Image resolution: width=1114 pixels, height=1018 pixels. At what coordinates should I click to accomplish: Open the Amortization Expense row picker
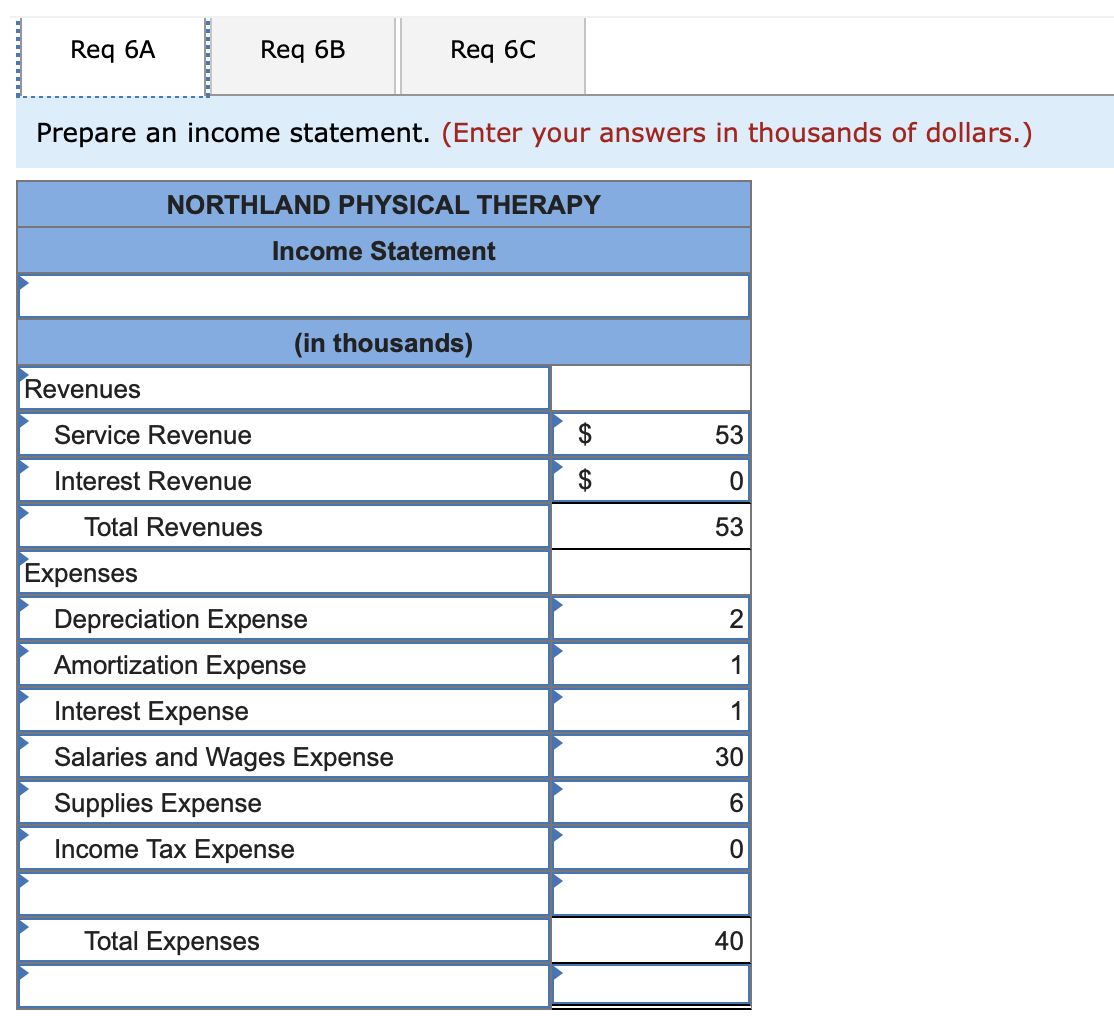click(x=22, y=653)
